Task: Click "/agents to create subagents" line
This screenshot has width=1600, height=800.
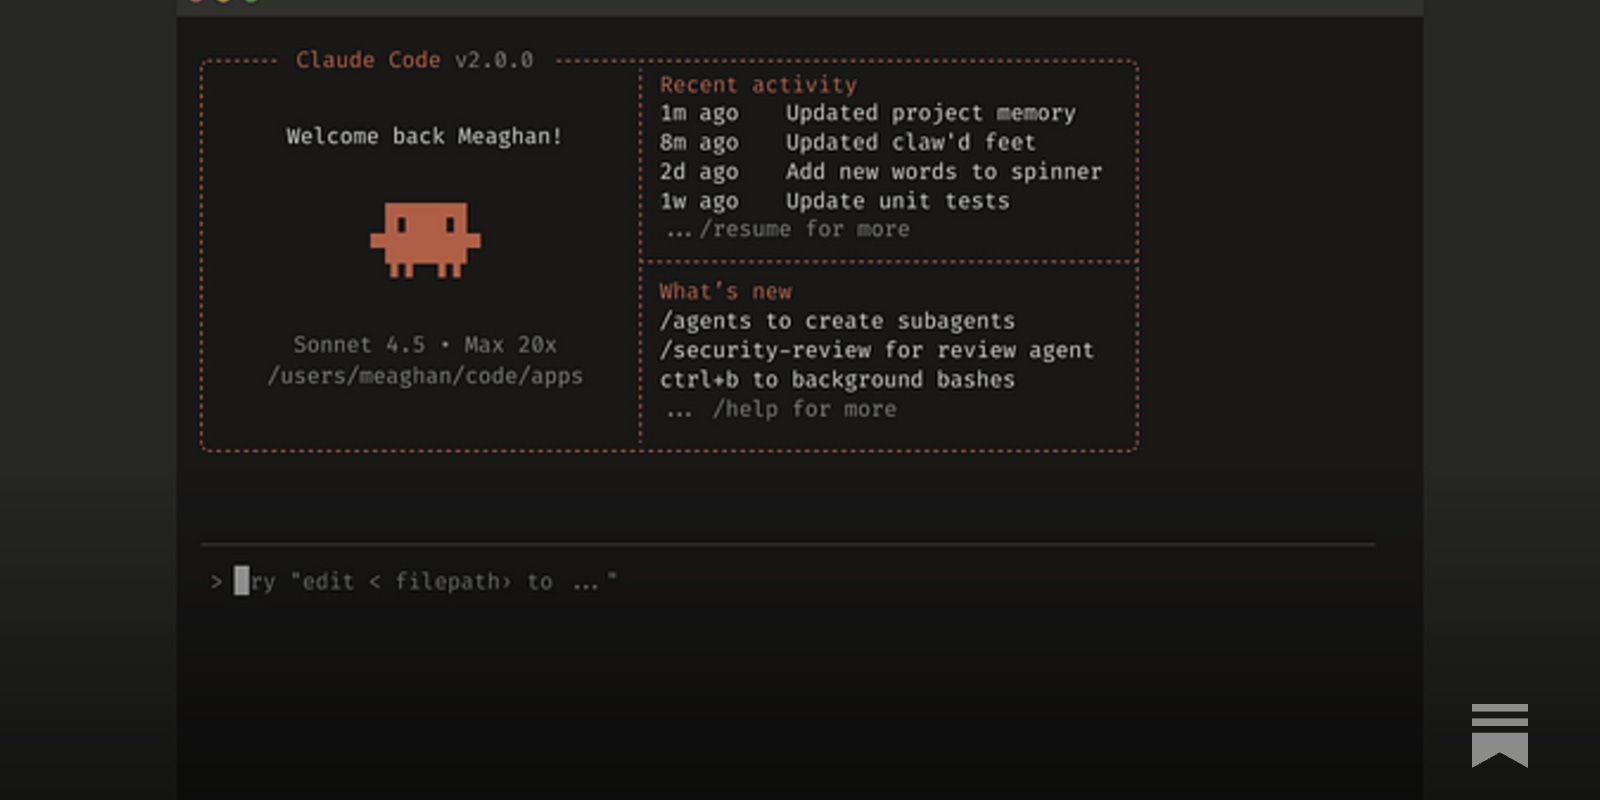Action: tap(837, 321)
